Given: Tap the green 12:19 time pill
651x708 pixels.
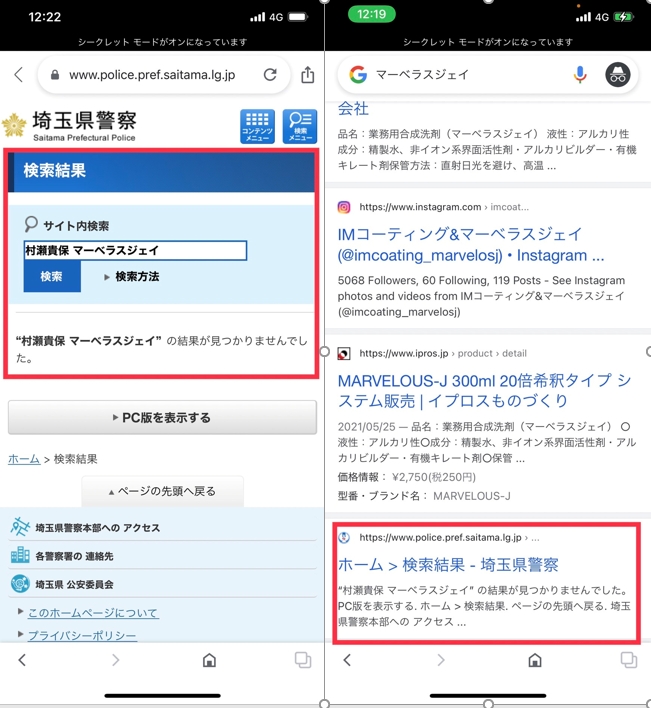Looking at the screenshot, I should (372, 14).
